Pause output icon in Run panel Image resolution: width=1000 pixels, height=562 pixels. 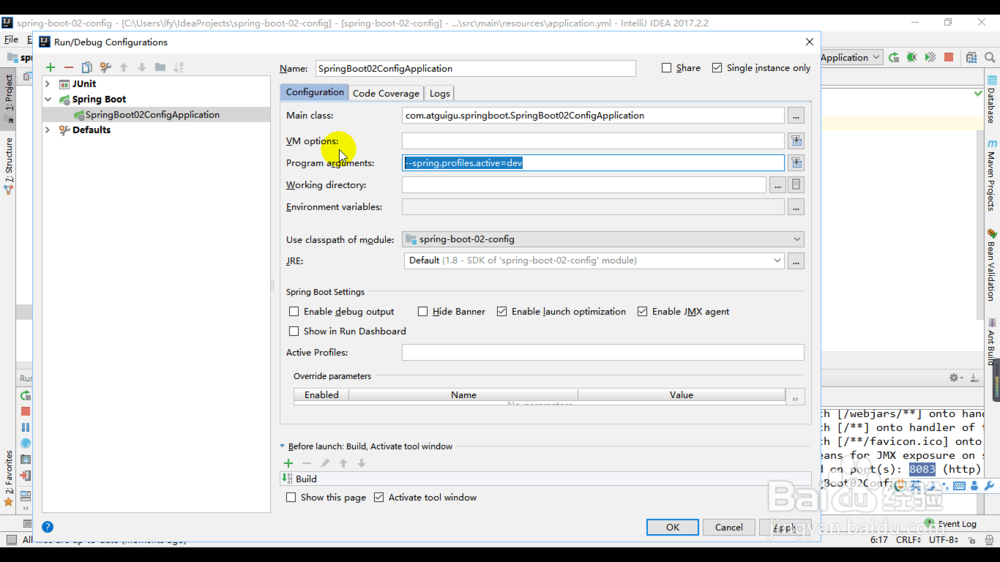pyautogui.click(x=26, y=427)
